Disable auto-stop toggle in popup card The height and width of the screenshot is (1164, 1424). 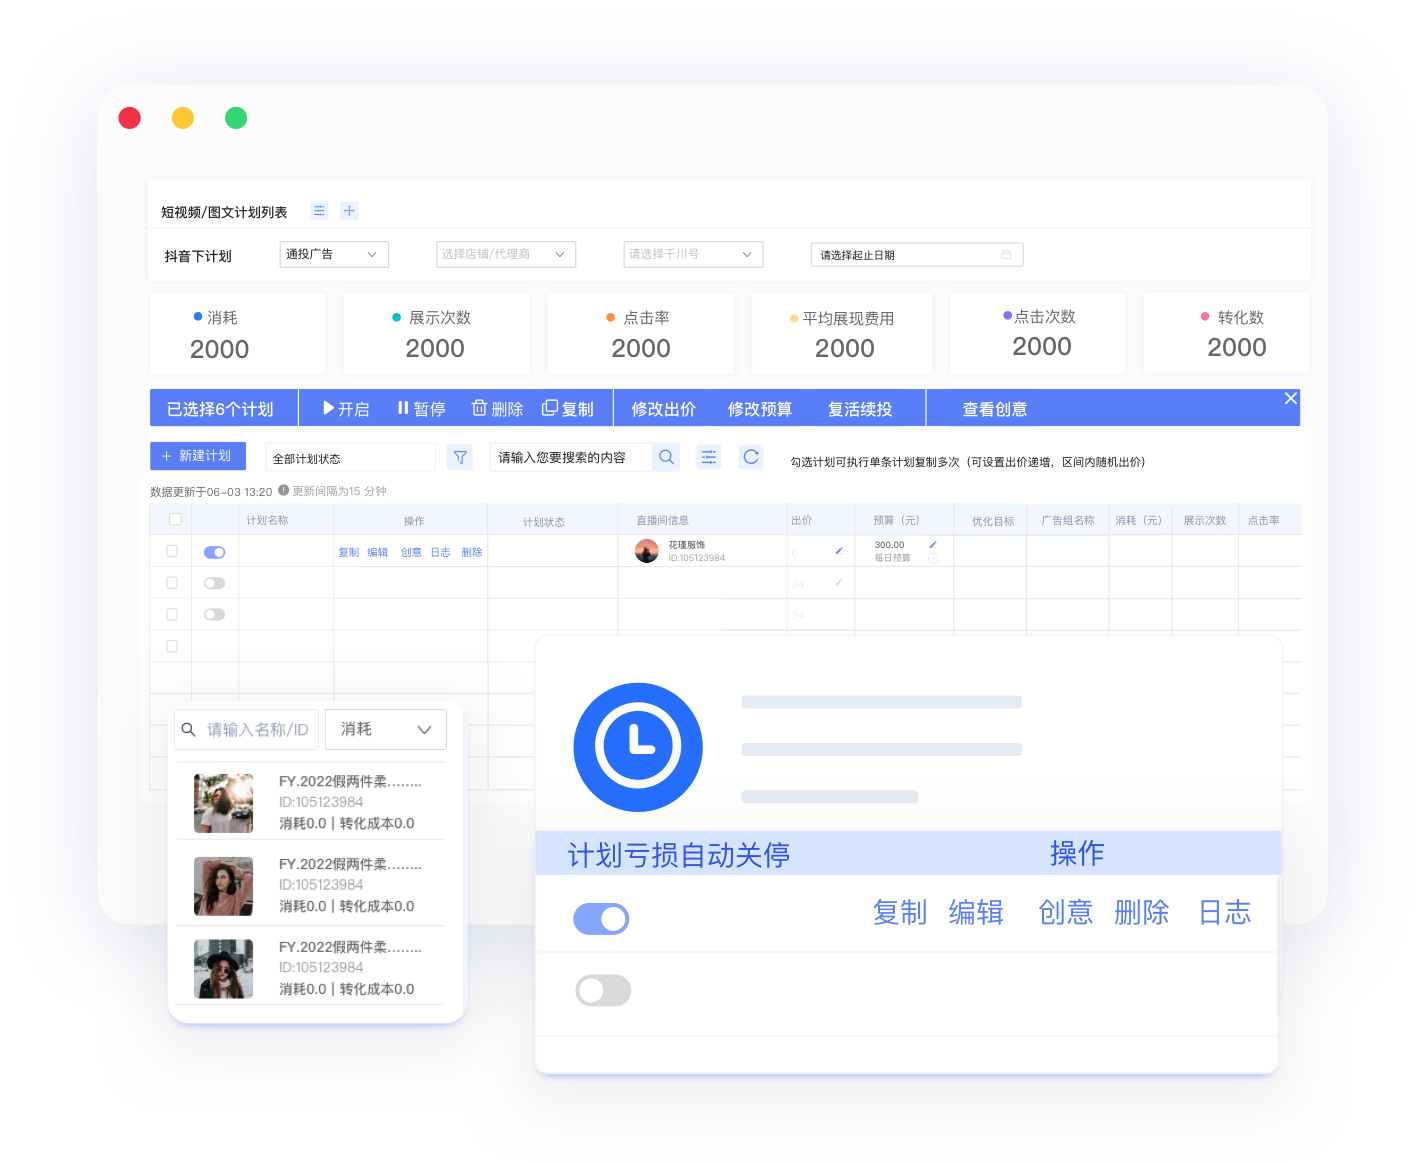pyautogui.click(x=601, y=918)
